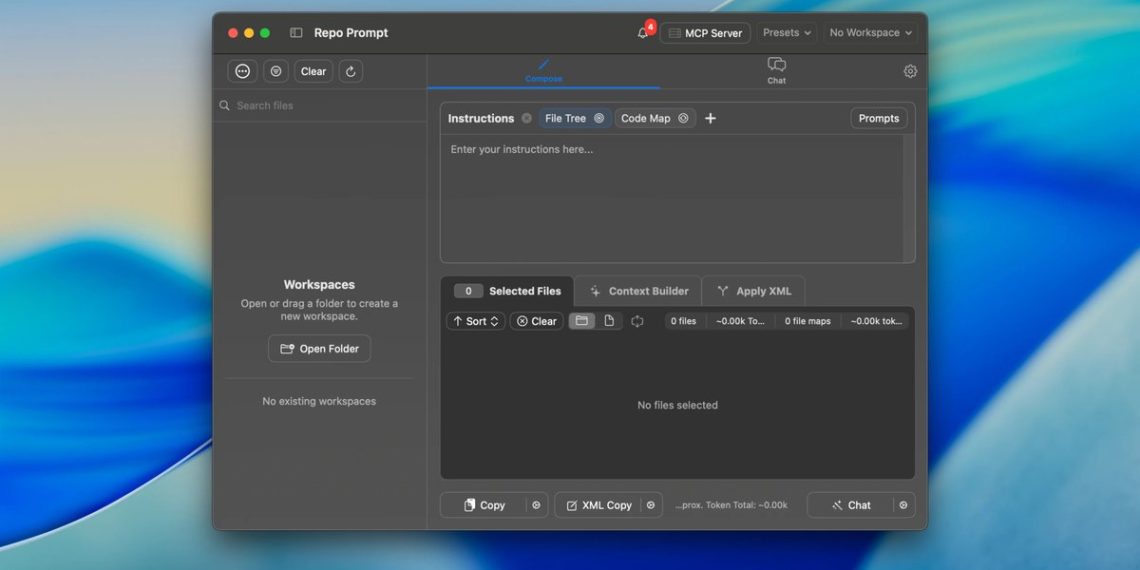The image size is (1140, 570).
Task: Click the Open Folder button
Action: pos(319,349)
